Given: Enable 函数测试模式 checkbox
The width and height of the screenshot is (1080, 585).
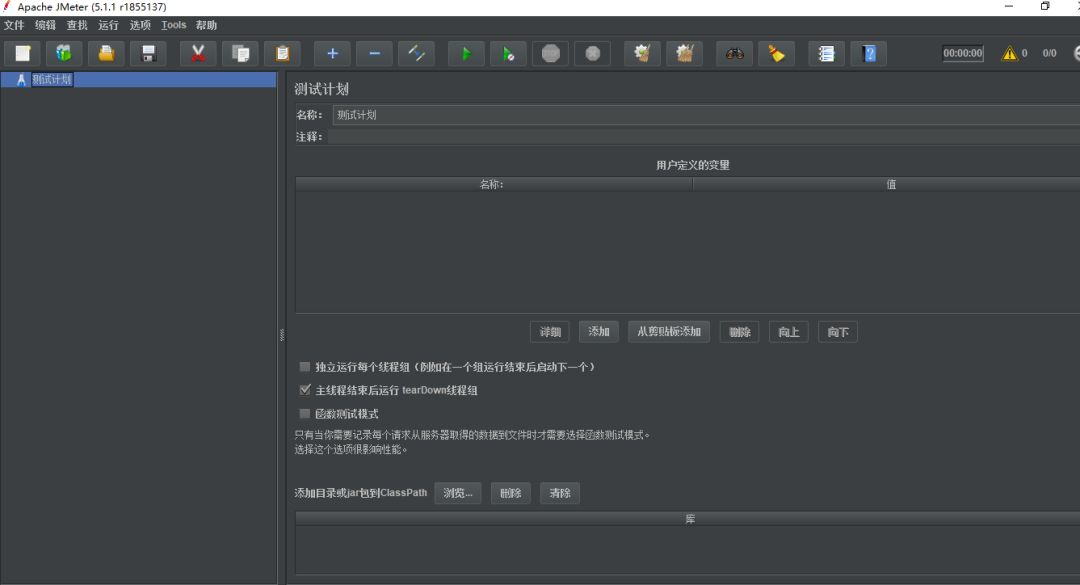Looking at the screenshot, I should pyautogui.click(x=304, y=413).
